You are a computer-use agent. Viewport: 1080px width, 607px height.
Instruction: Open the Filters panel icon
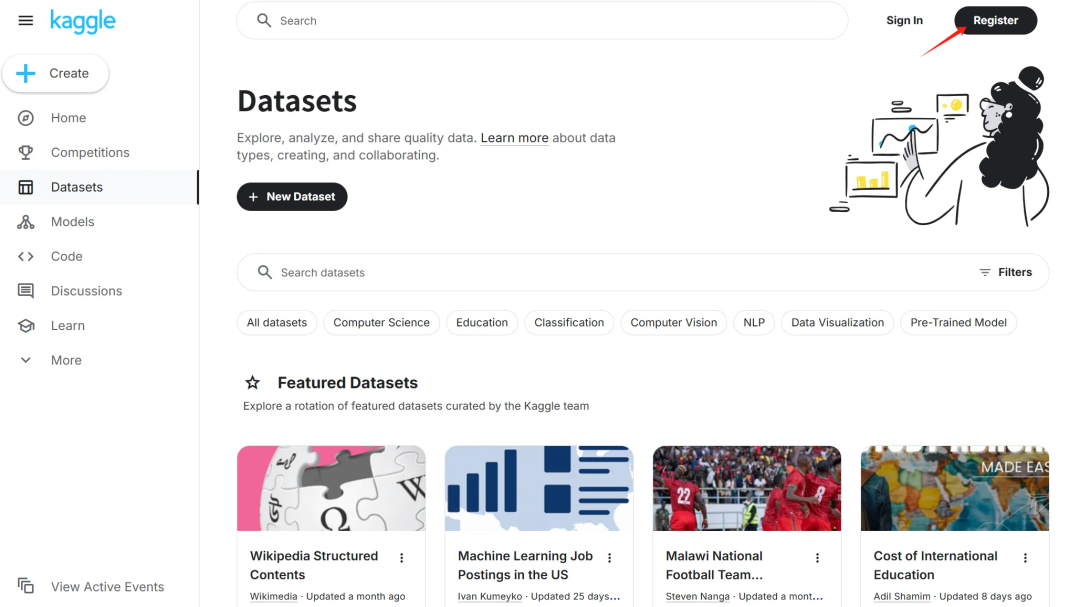coord(985,272)
